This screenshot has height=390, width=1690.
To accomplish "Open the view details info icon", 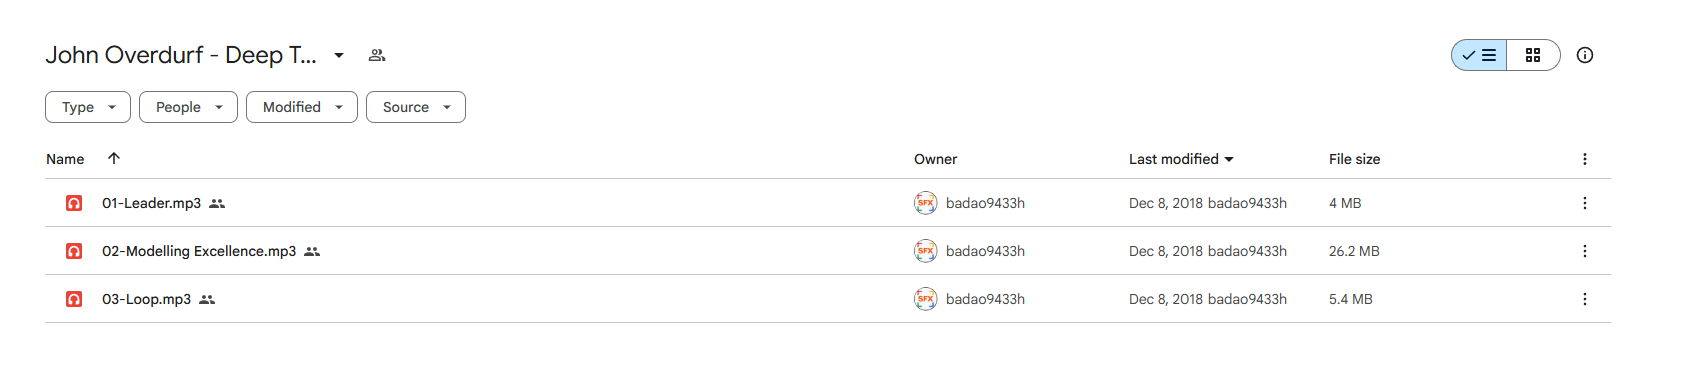I will (1585, 55).
